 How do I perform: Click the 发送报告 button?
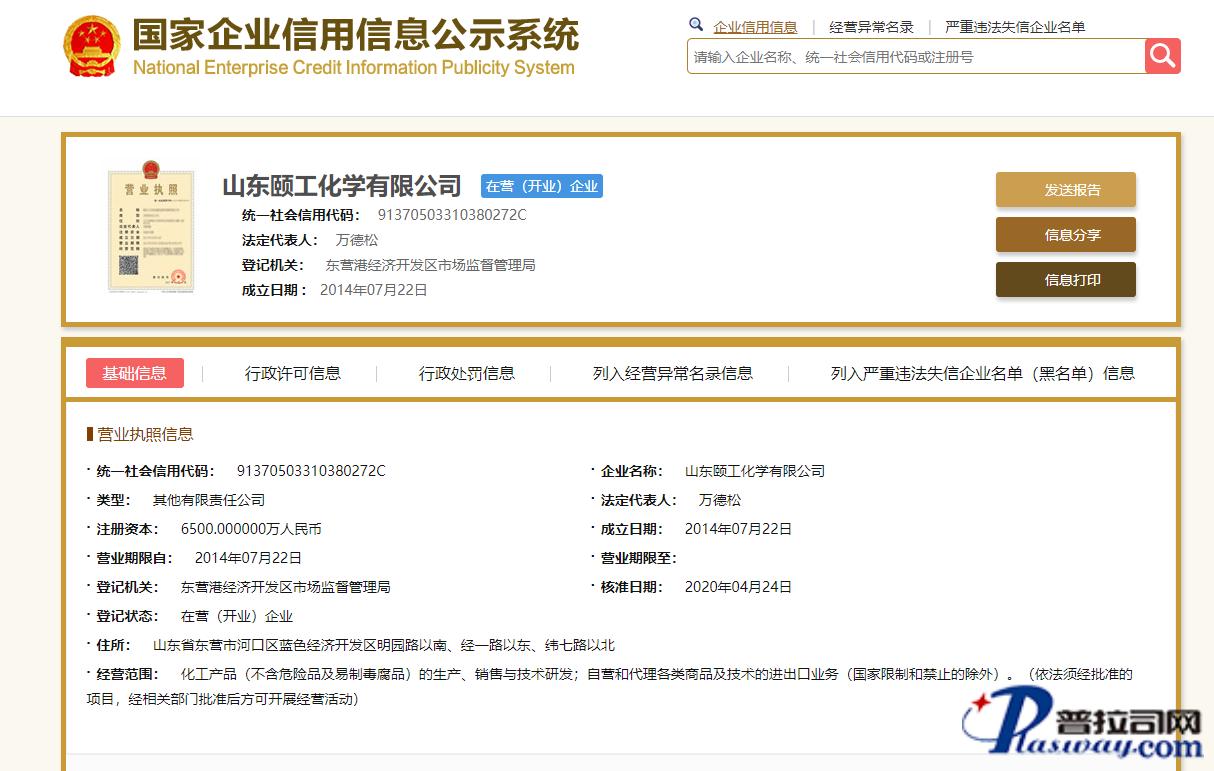1065,190
